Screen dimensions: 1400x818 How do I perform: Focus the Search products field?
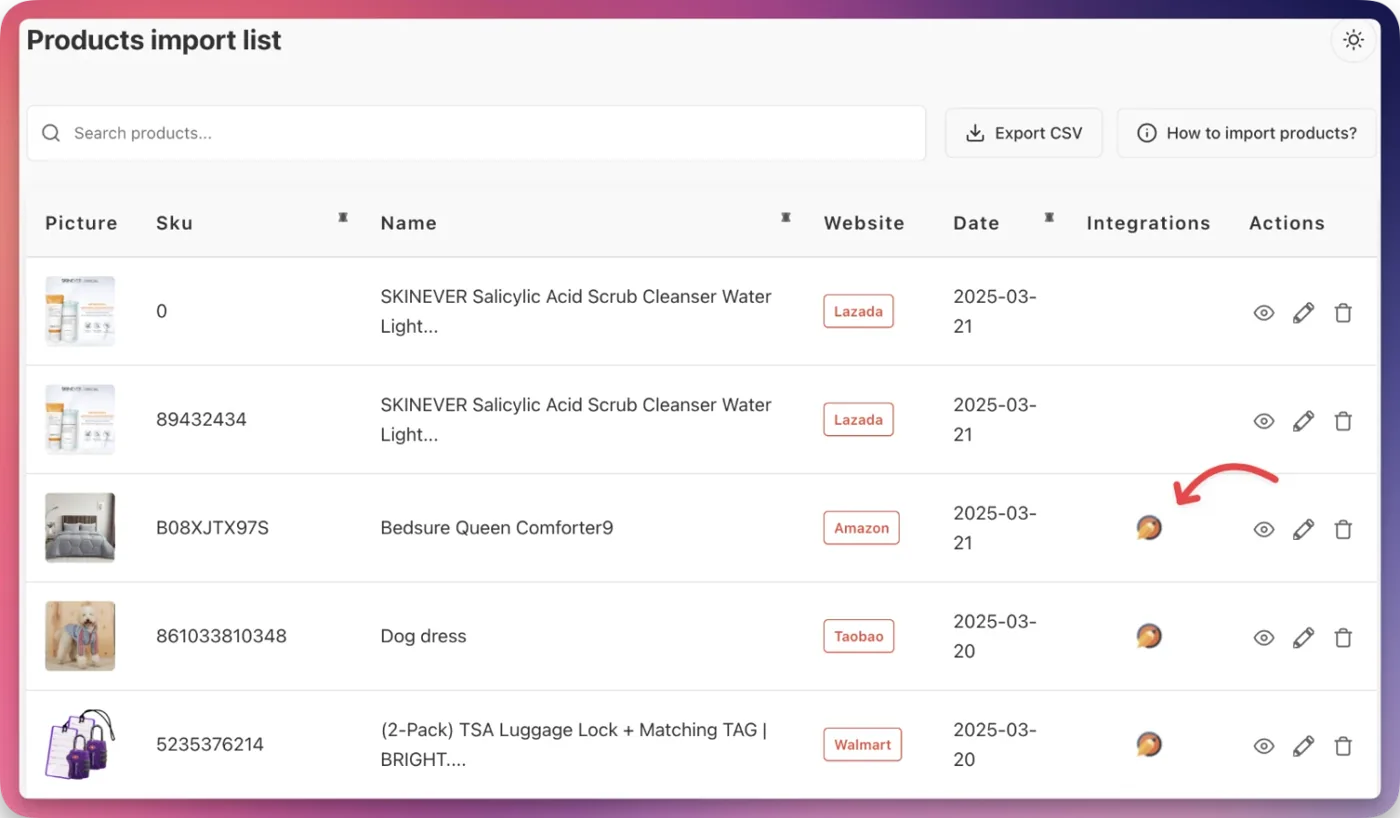pyautogui.click(x=476, y=133)
